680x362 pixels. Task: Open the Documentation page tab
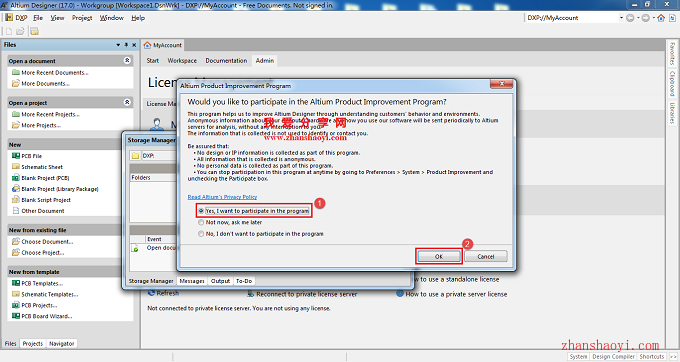pos(226,61)
